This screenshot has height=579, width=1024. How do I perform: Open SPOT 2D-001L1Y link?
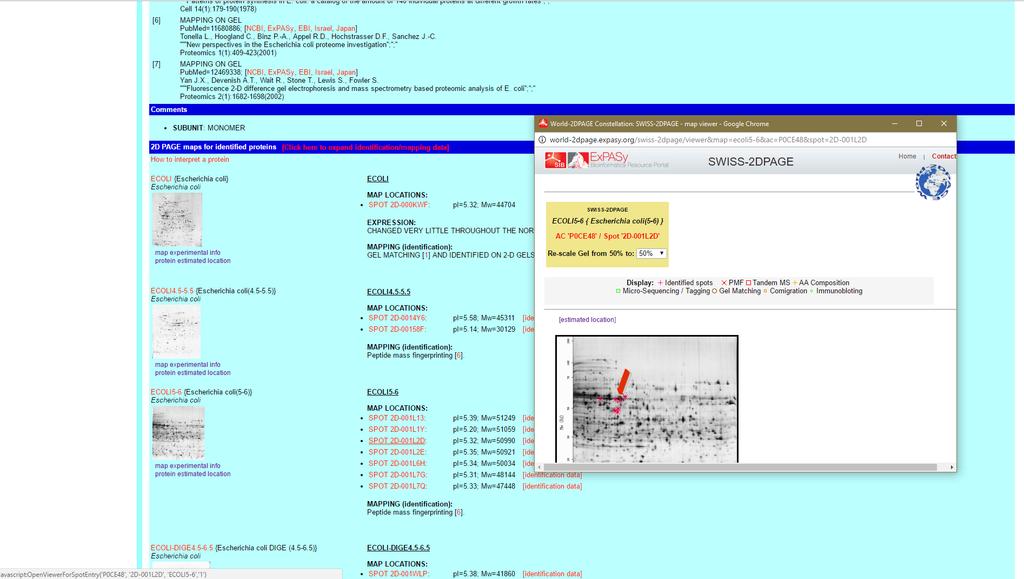click(398, 430)
